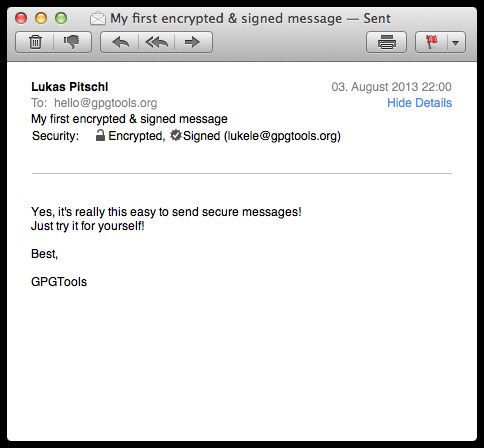The image size is (484, 448).
Task: Zoom the window with green button
Action: tap(61, 18)
